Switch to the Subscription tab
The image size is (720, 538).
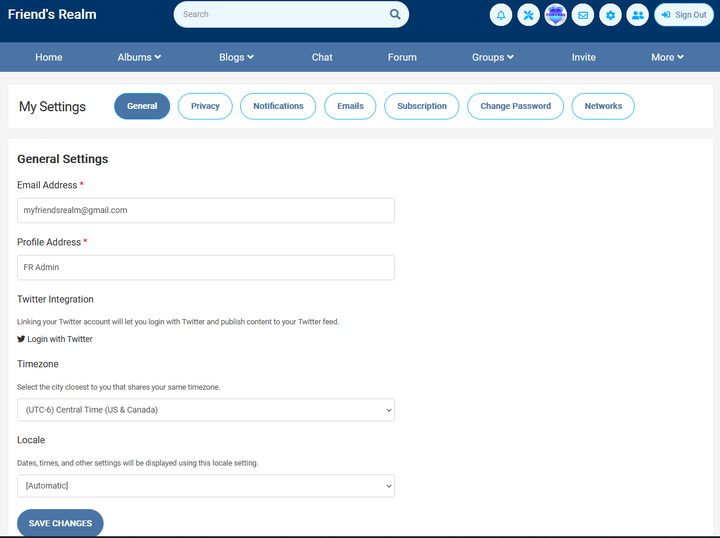pyautogui.click(x=422, y=106)
